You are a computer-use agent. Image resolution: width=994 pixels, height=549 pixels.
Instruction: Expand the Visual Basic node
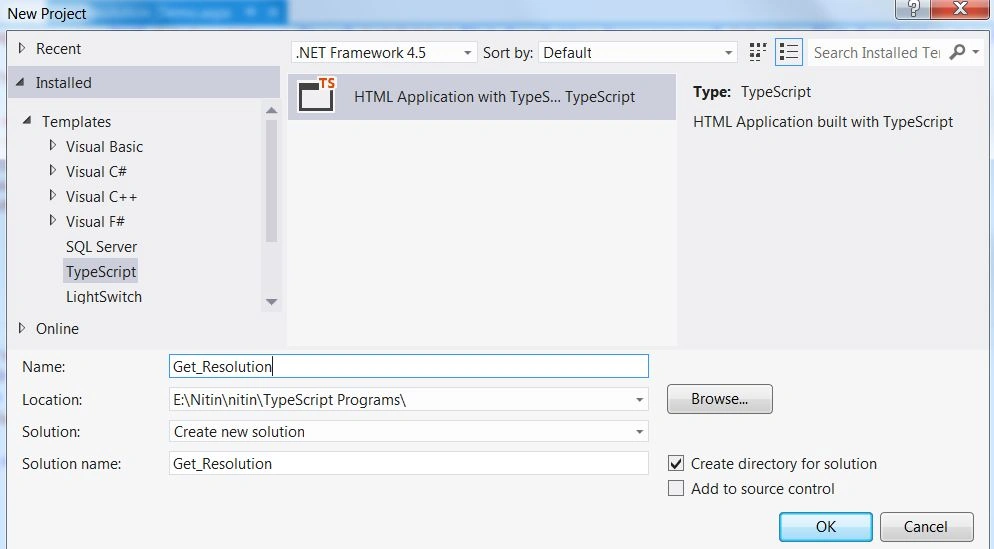(53, 146)
